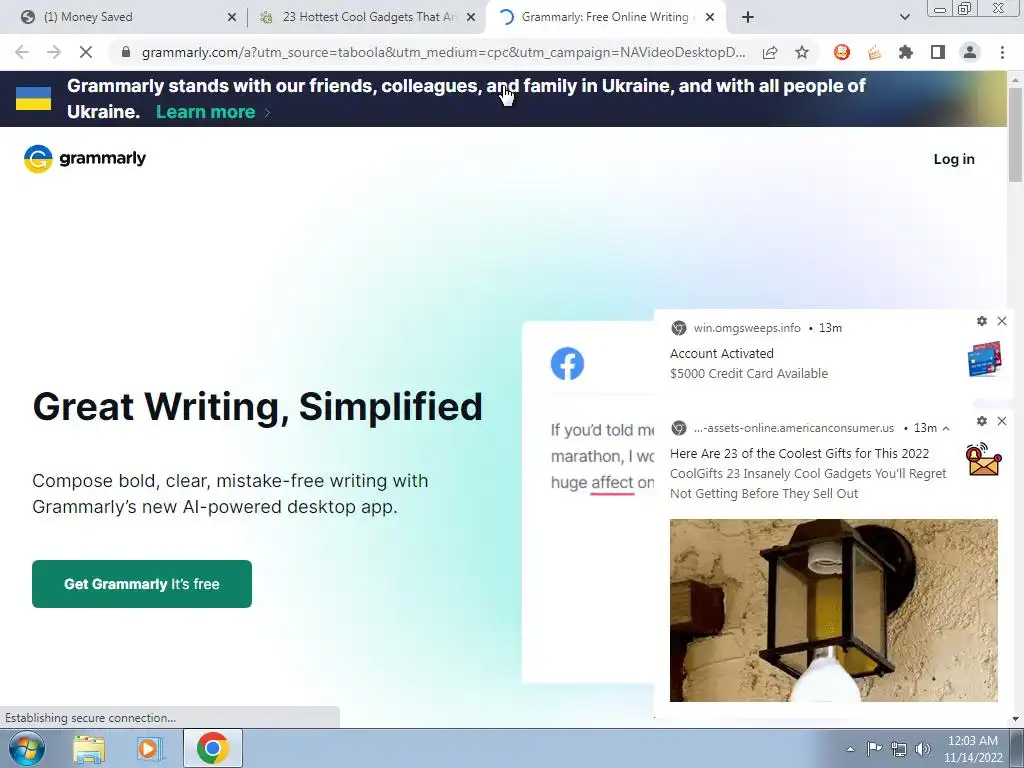Click the scrollbar down arrow
This screenshot has width=1024, height=768.
(1015, 719)
